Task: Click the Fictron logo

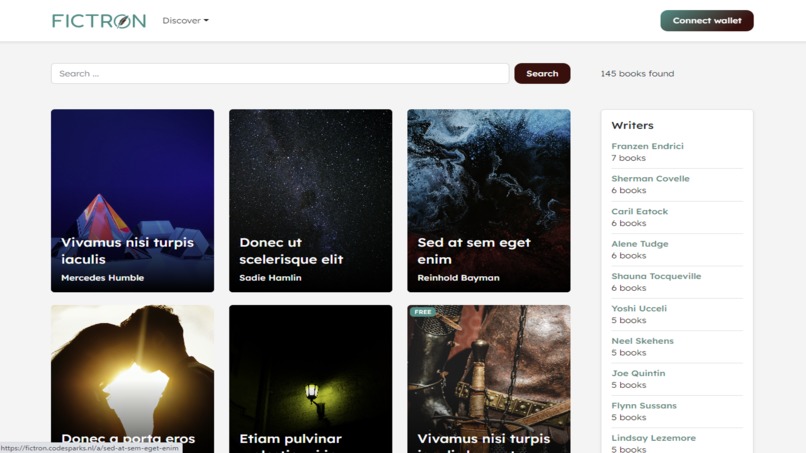Action: point(99,21)
